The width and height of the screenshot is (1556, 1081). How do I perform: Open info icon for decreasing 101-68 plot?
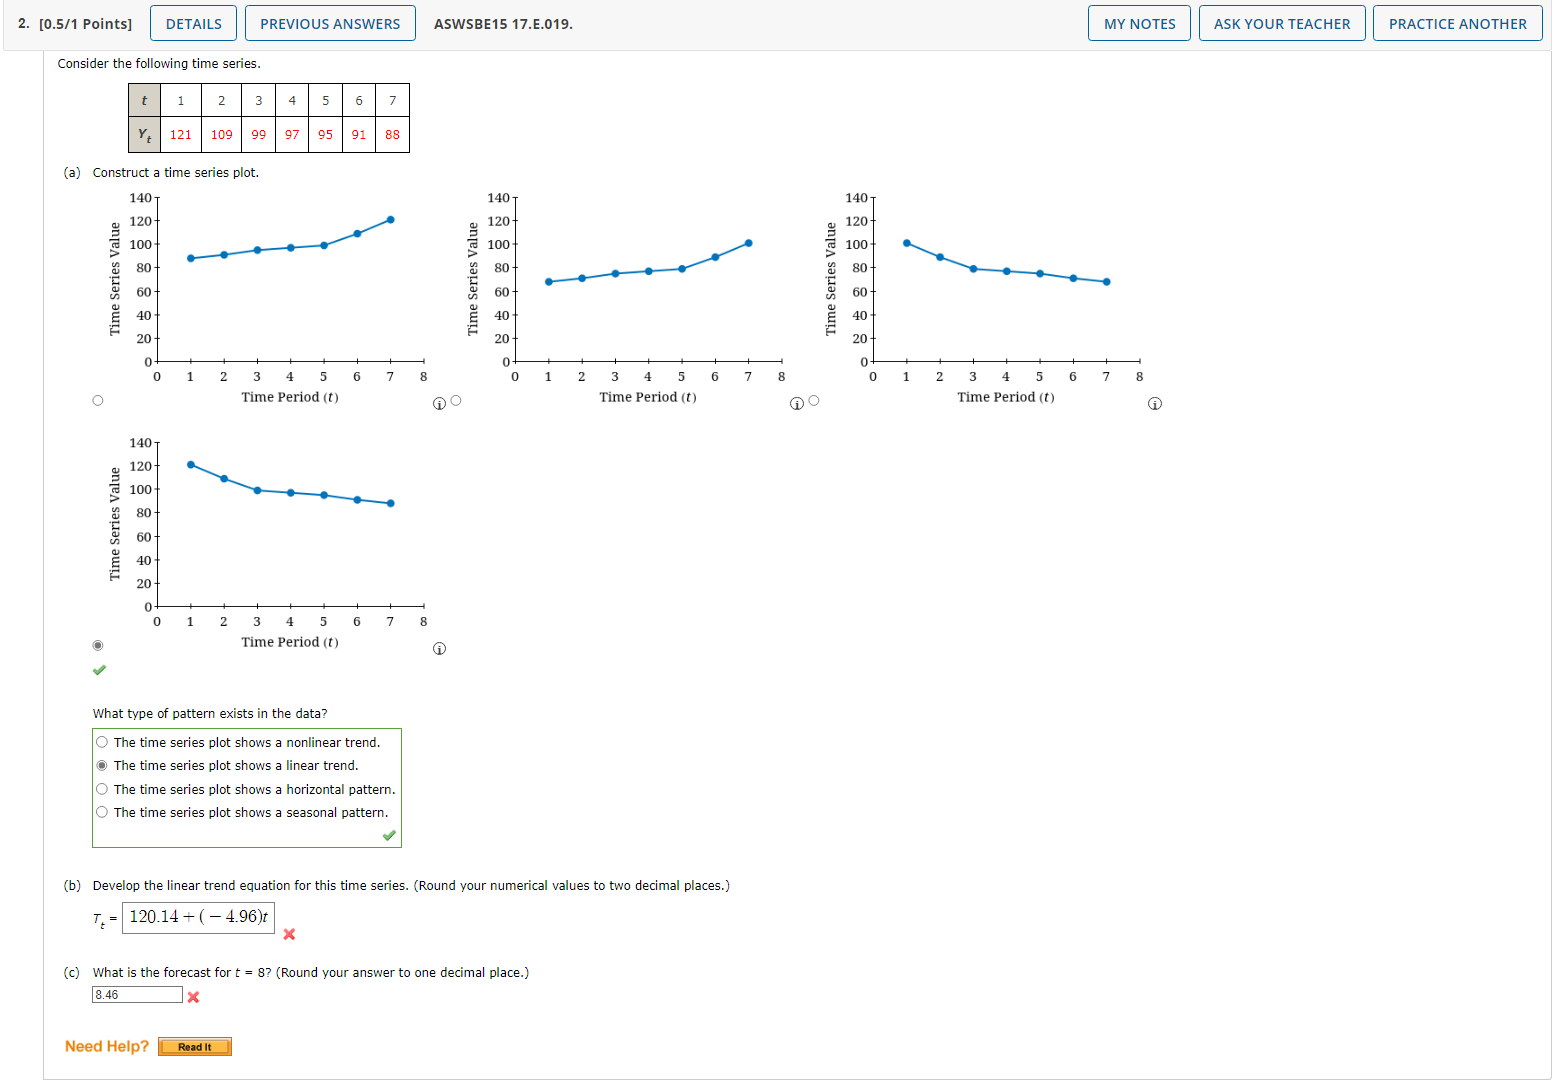(x=1155, y=404)
